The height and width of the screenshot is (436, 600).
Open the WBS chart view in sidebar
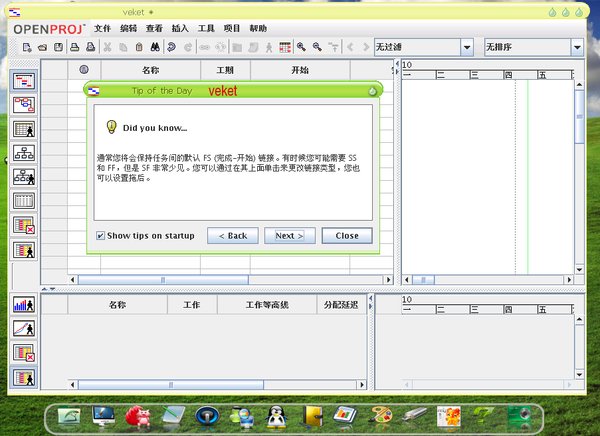24,153
